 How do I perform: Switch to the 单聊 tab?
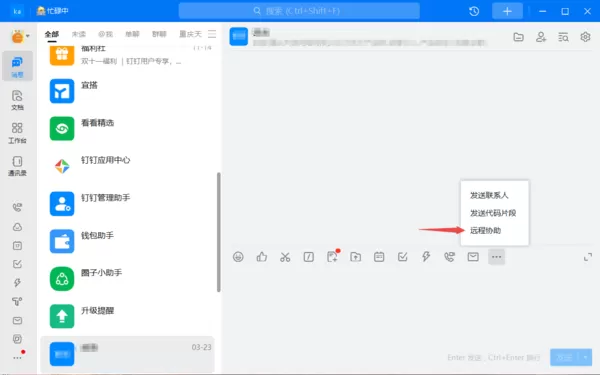click(x=132, y=34)
